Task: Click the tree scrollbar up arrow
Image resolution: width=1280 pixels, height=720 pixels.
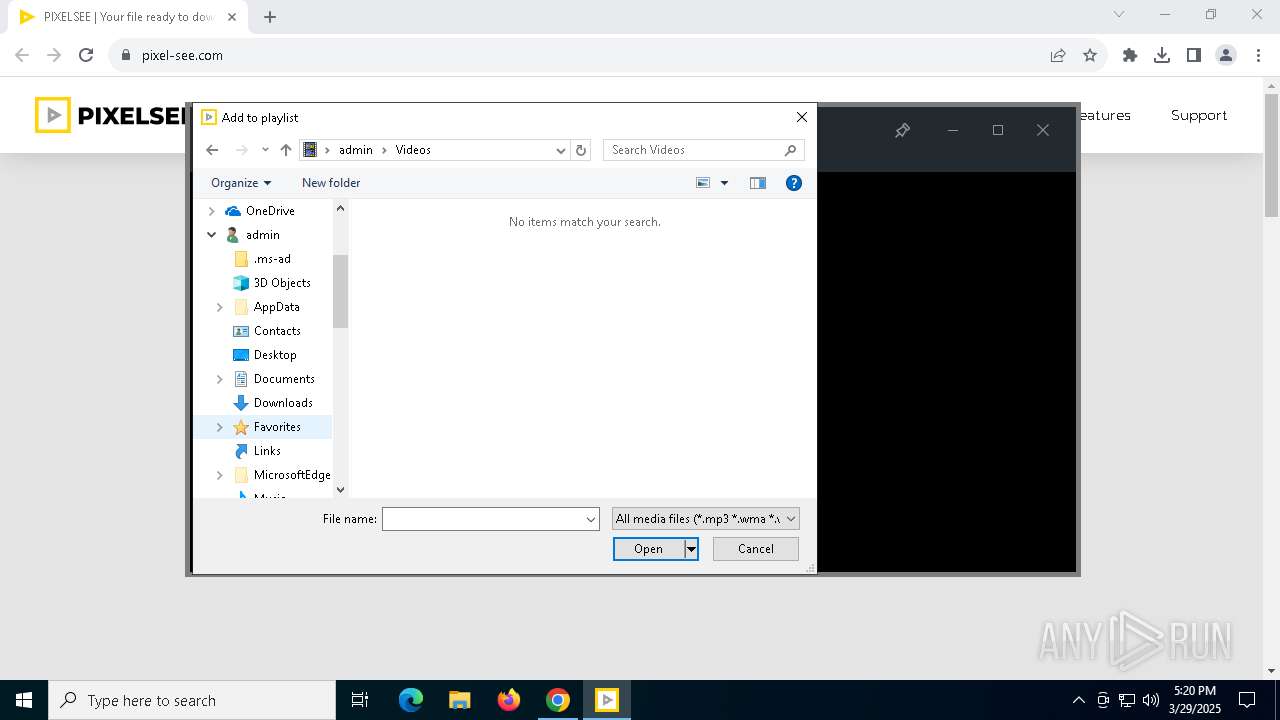Action: [x=340, y=208]
